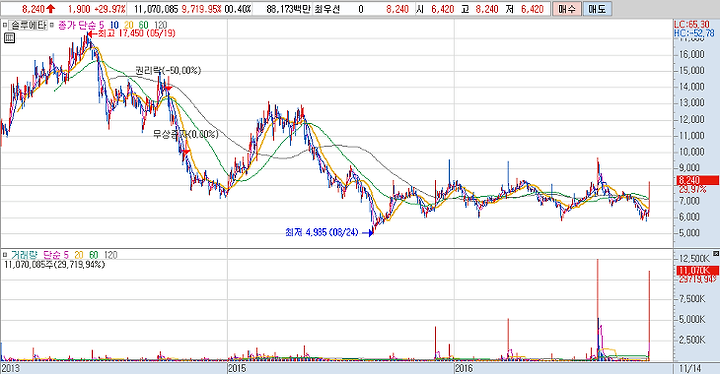Click volume moving average 120 label
Image resolution: width=720 pixels, height=374 pixels.
pyautogui.click(x=111, y=255)
